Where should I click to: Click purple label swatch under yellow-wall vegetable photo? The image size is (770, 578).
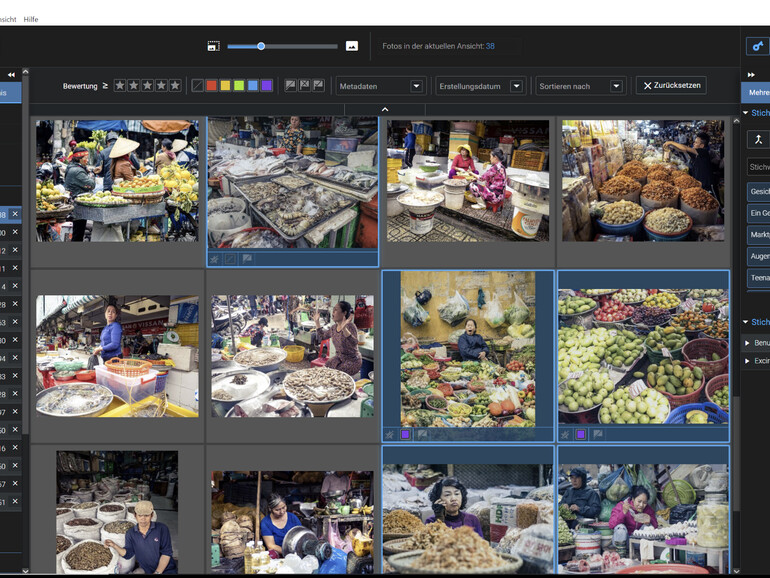click(405, 434)
